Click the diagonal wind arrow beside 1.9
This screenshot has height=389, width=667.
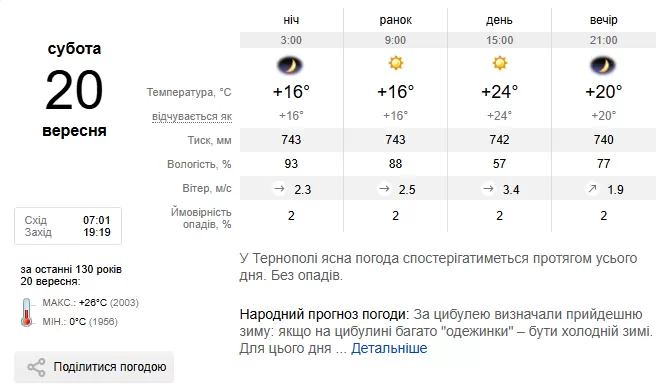tap(592, 189)
